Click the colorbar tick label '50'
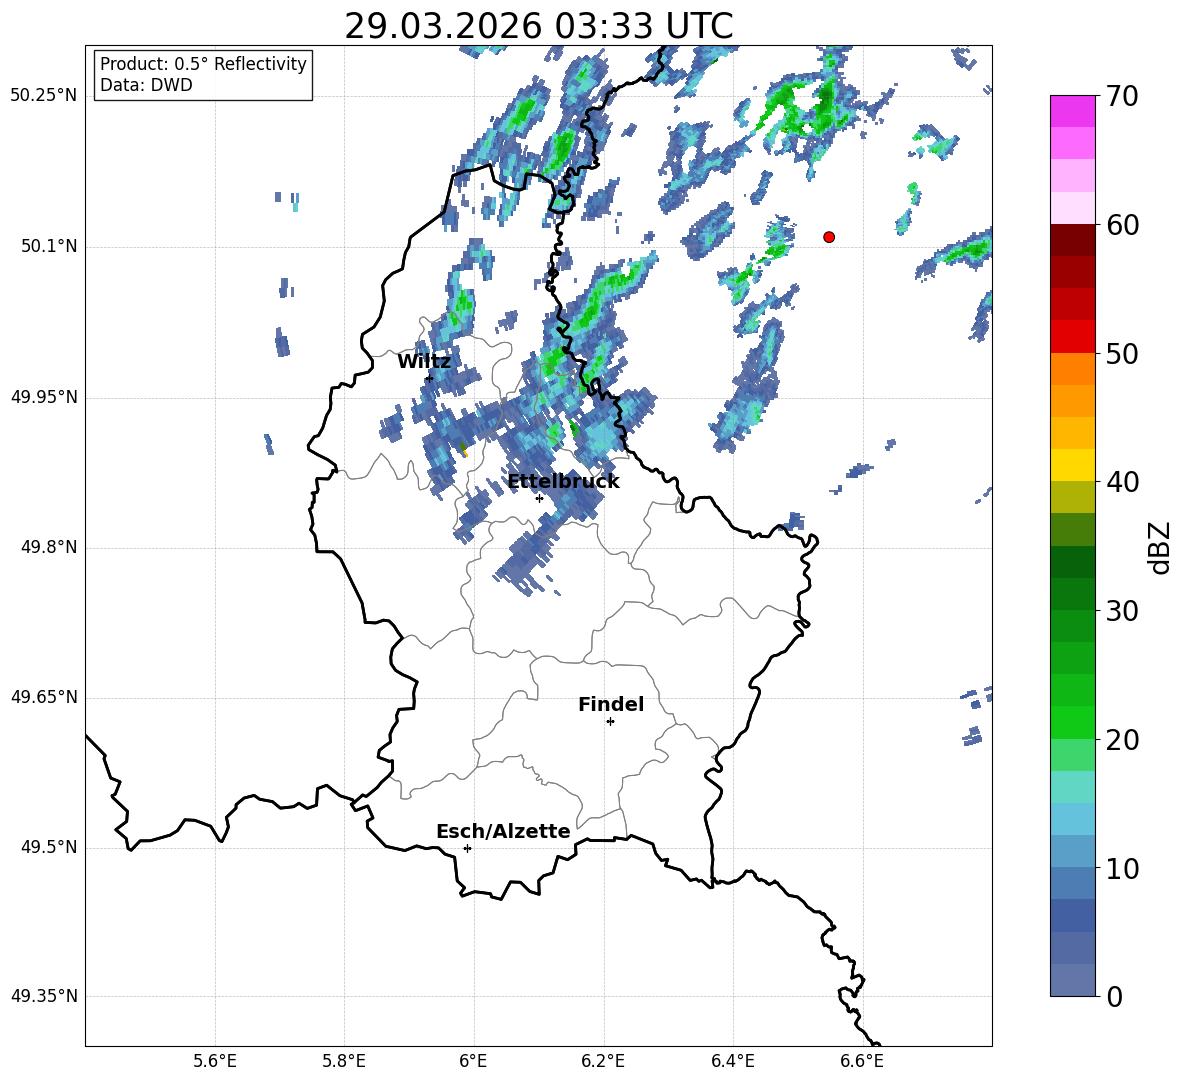 (1122, 354)
